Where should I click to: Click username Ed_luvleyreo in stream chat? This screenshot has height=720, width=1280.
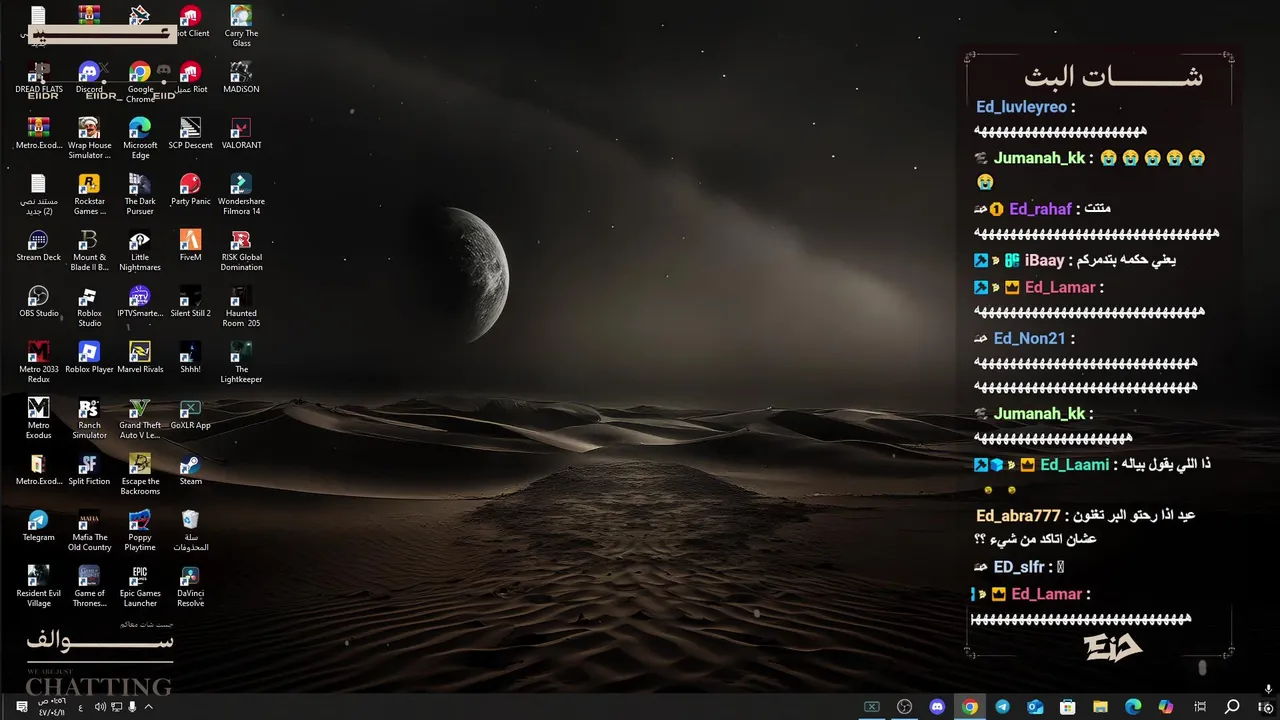[x=1021, y=107]
